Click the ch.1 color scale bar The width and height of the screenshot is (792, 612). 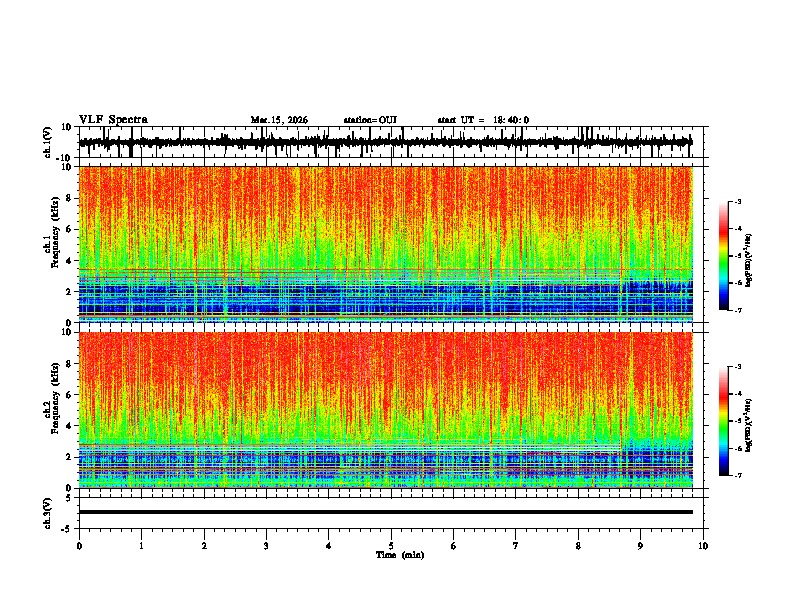click(724, 256)
